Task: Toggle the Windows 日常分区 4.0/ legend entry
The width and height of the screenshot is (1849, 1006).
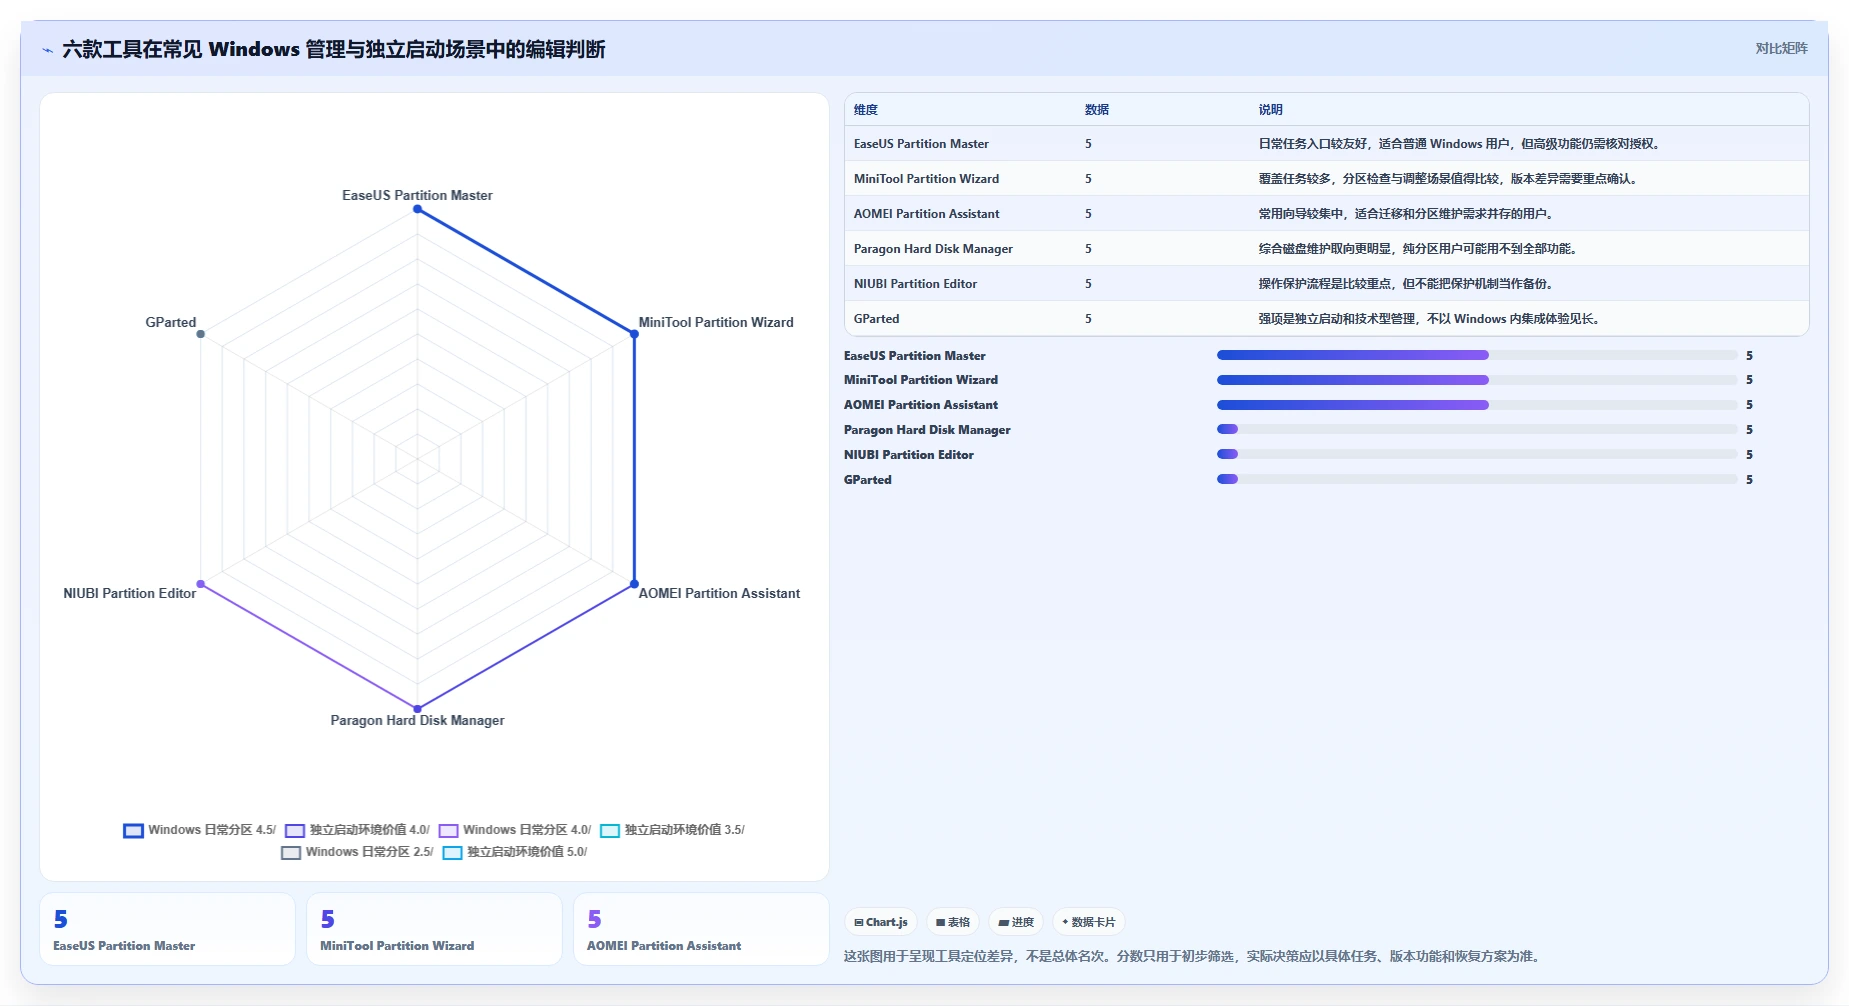Action: click(x=515, y=830)
